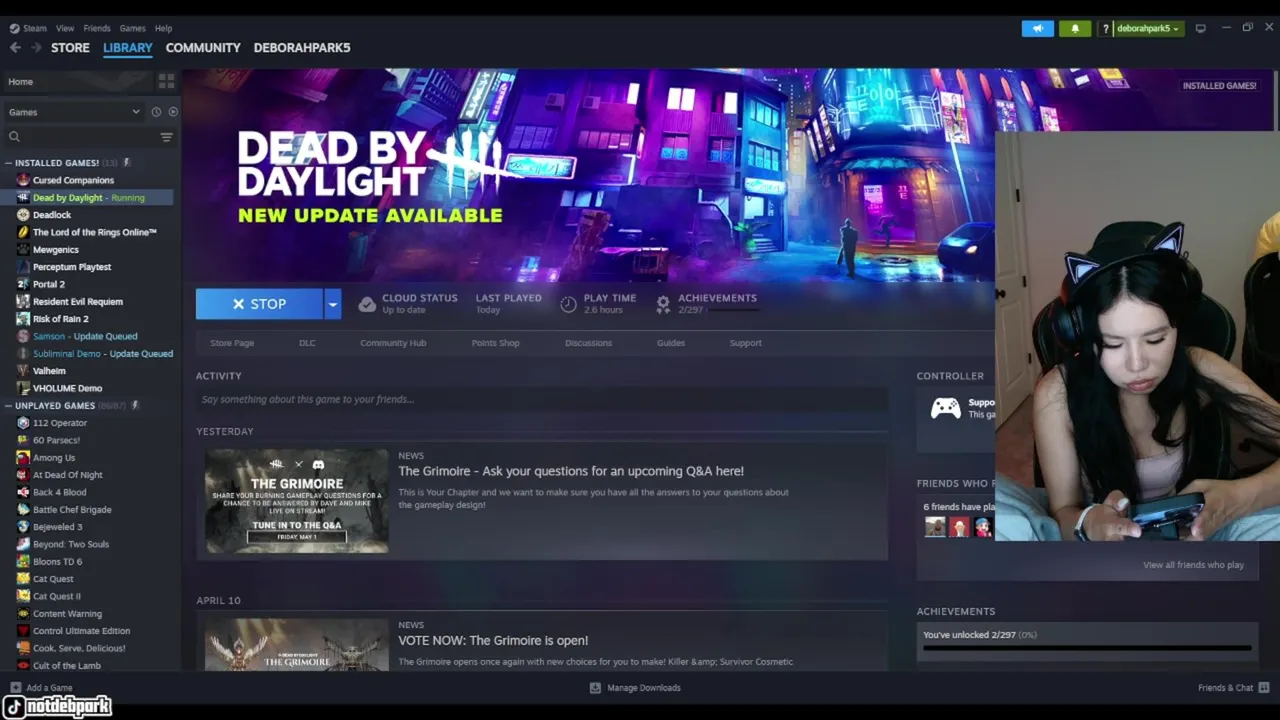Select the Deadlock game icon entry
Viewport: 1280px width, 720px height.
[x=23, y=215]
